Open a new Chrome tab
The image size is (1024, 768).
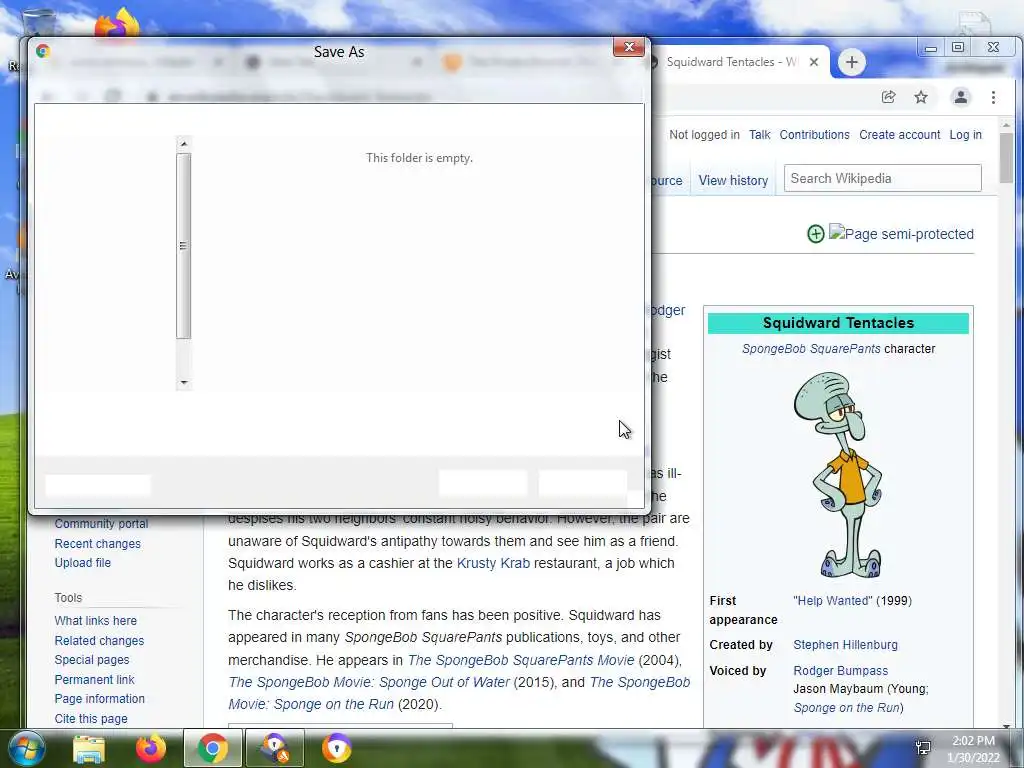[x=851, y=62]
